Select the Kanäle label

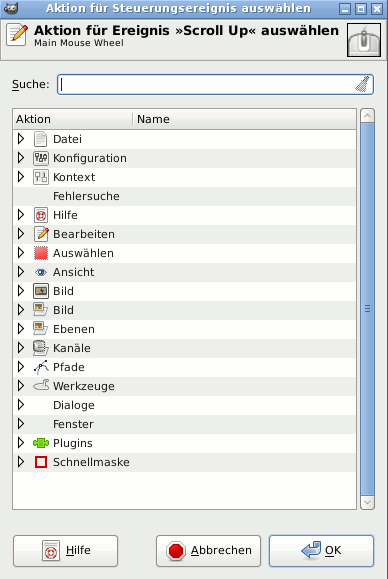[72, 348]
